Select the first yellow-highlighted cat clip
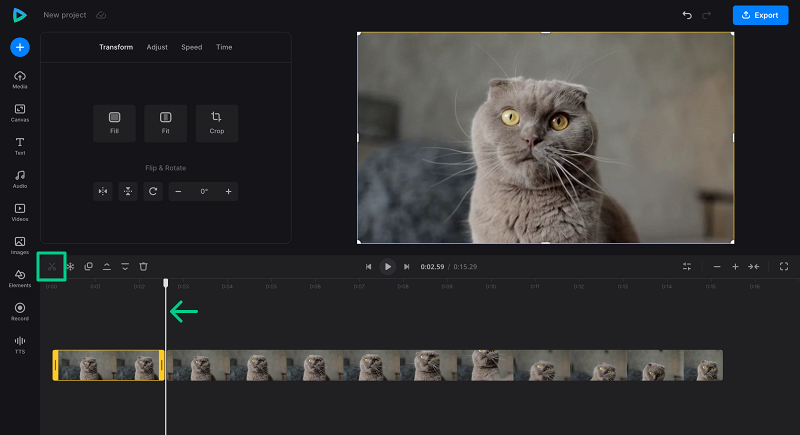The height and width of the screenshot is (435, 800). tap(109, 365)
